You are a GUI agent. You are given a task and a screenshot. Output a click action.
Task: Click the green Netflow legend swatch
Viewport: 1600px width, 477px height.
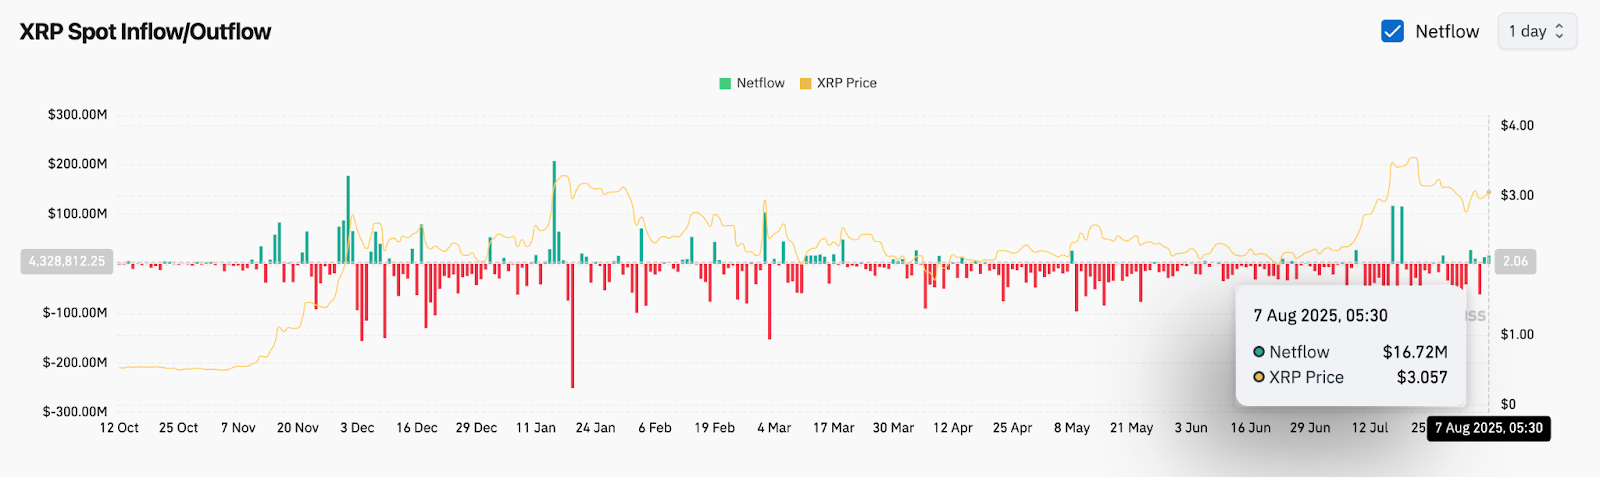point(725,84)
